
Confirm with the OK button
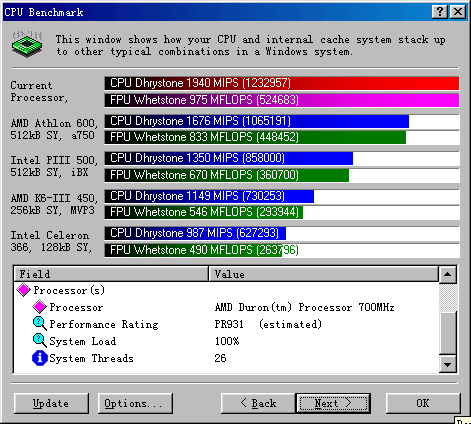click(x=423, y=403)
